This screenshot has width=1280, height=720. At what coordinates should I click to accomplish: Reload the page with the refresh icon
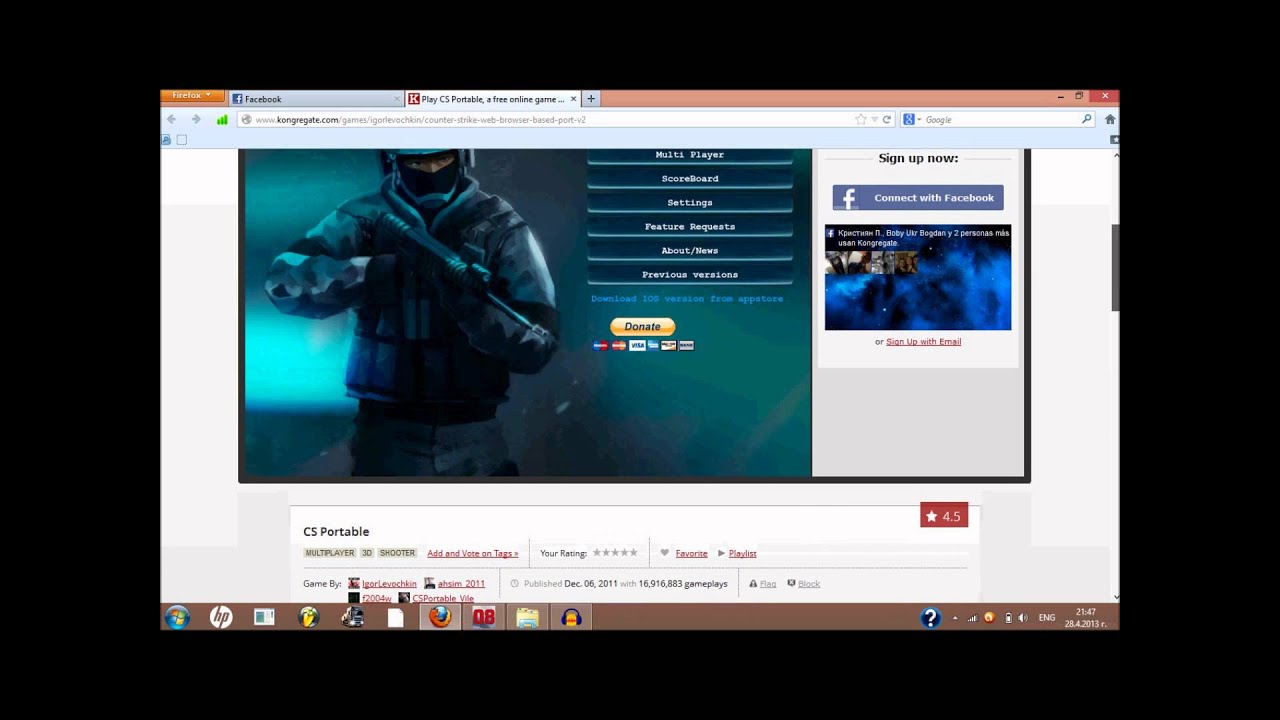[886, 119]
